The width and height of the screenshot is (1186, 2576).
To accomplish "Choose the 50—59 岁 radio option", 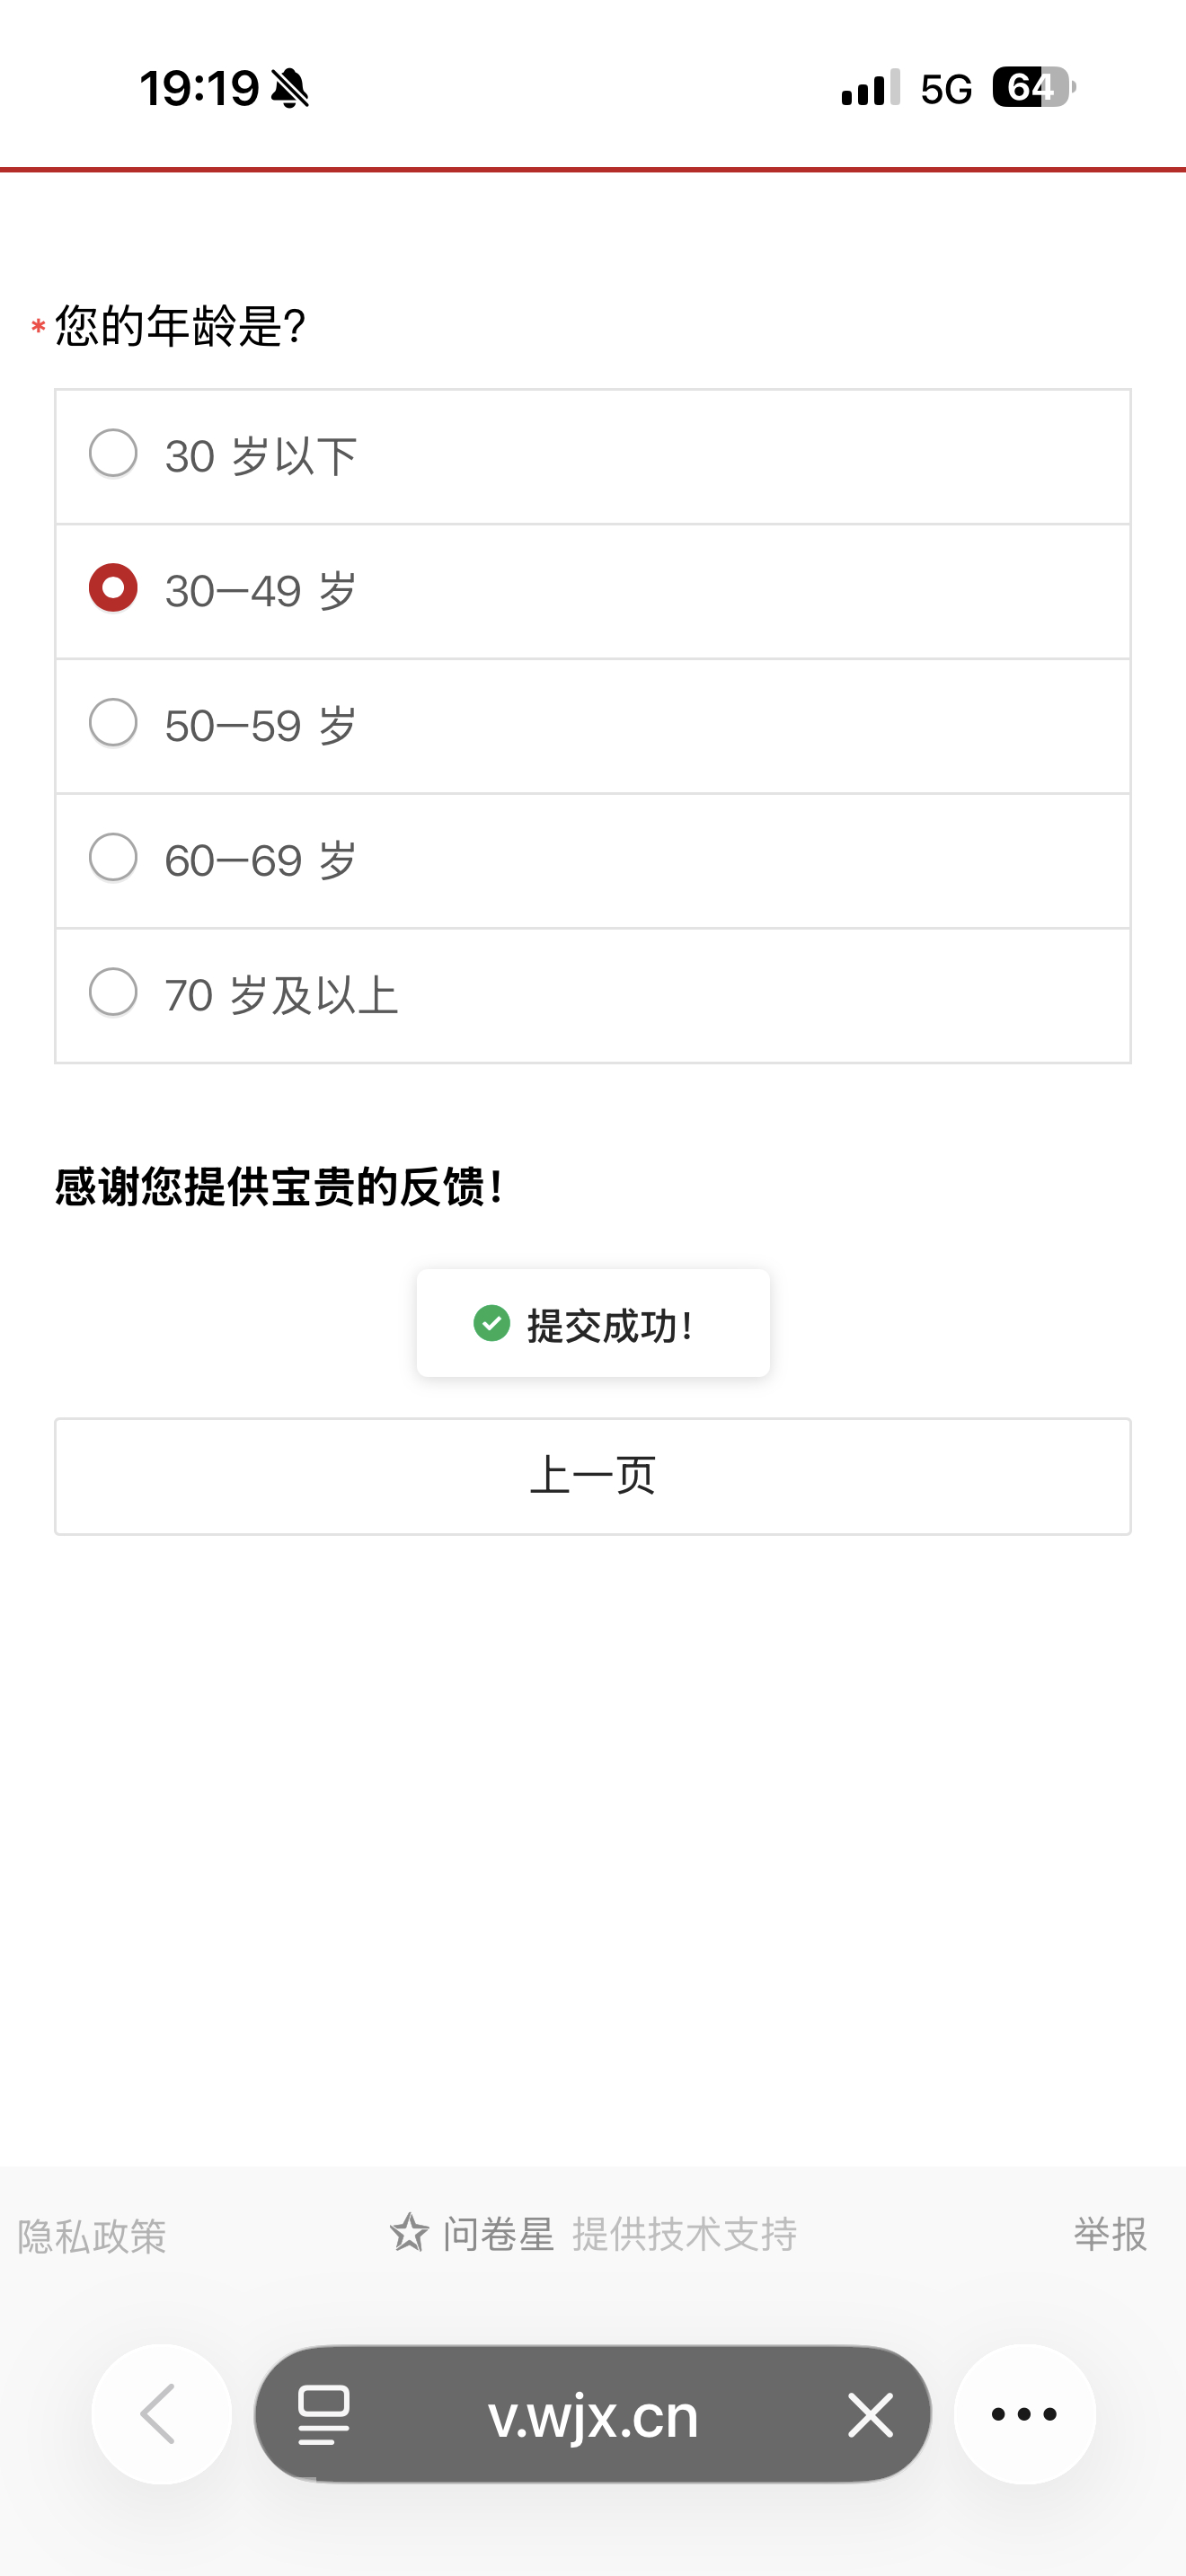I will [113, 723].
